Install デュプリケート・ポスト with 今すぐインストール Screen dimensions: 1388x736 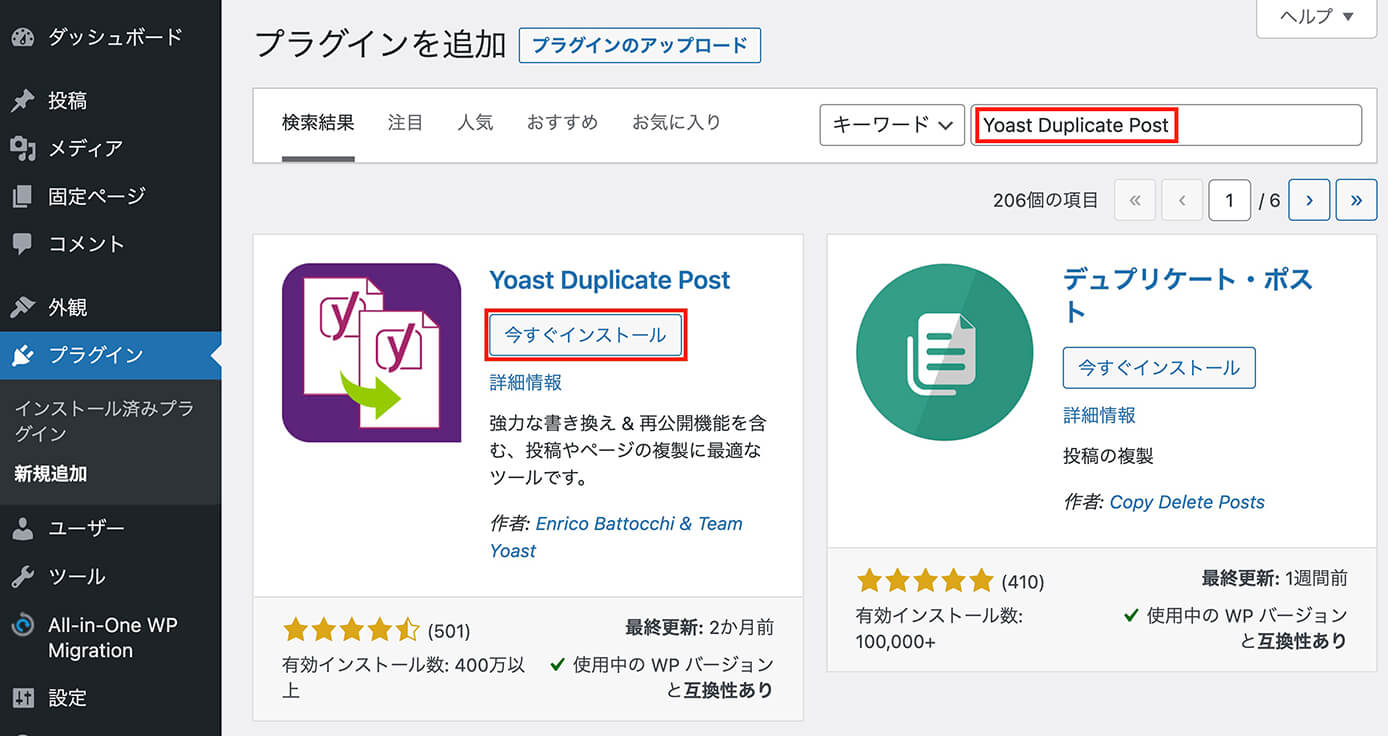[1159, 368]
